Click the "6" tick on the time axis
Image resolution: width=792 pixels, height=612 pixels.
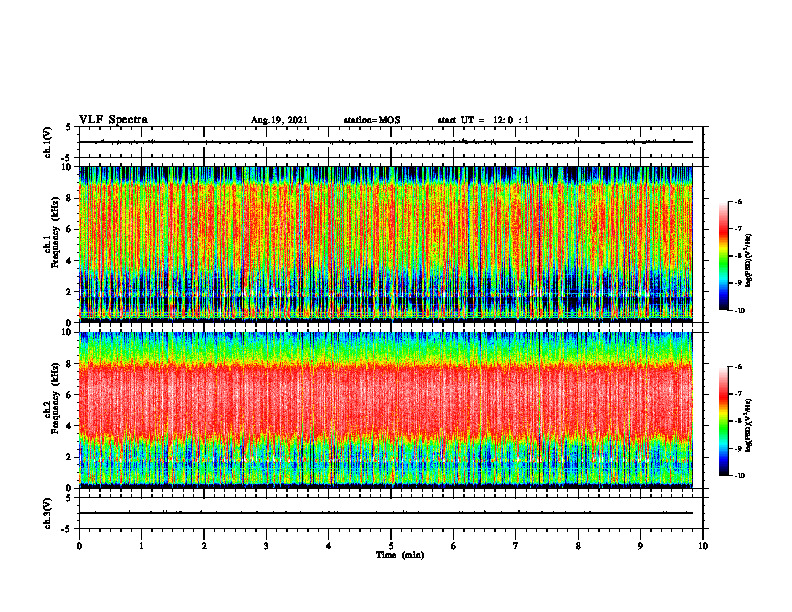pos(454,546)
